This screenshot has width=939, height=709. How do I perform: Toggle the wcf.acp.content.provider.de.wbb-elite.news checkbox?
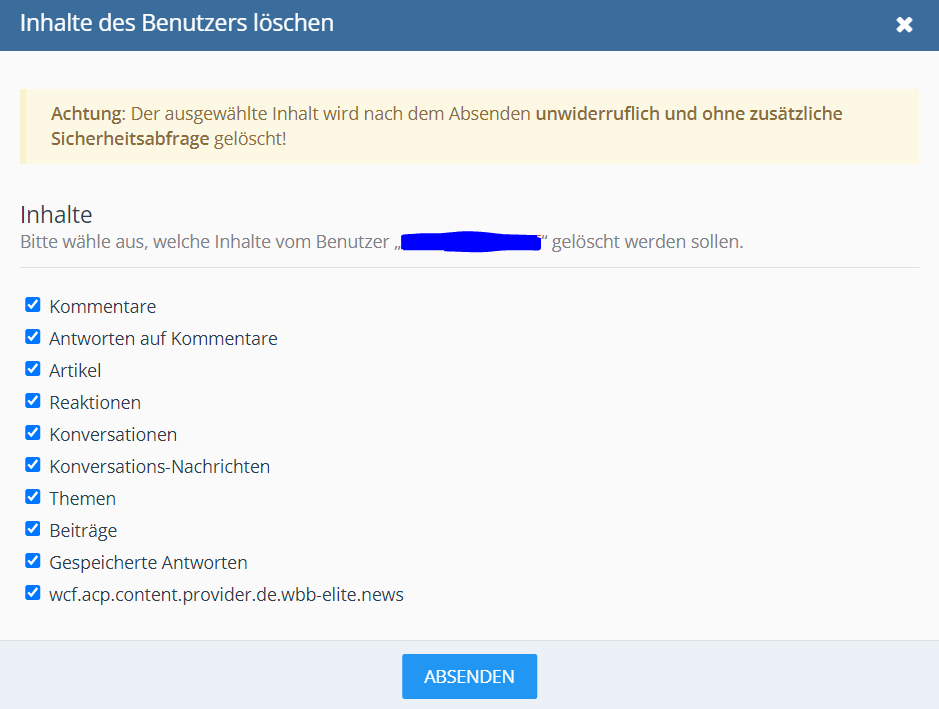coord(33,593)
